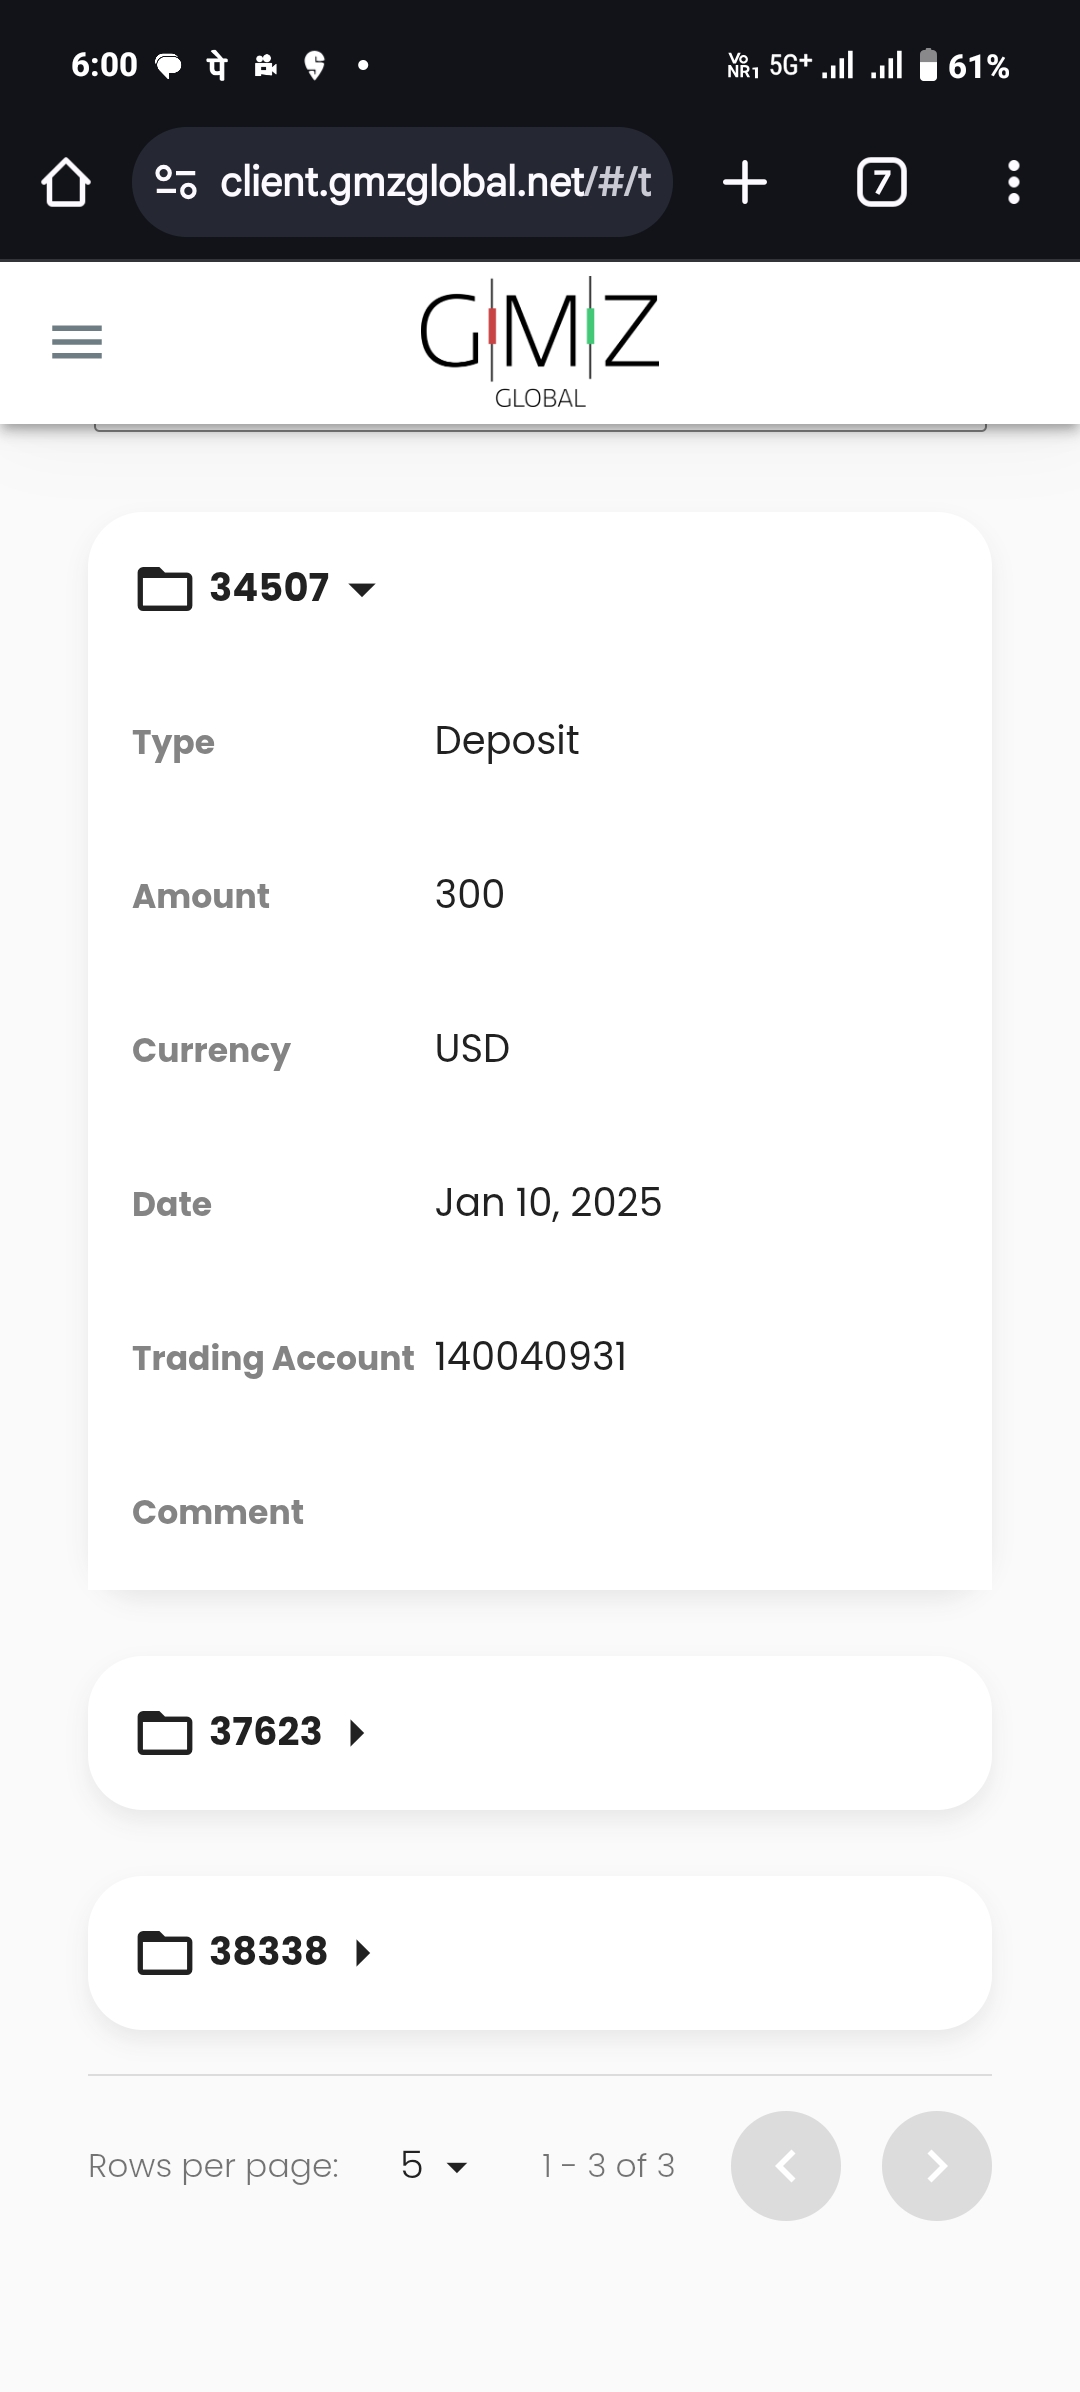Tap the address bar URL field
The height and width of the screenshot is (2392, 1080).
[435, 183]
